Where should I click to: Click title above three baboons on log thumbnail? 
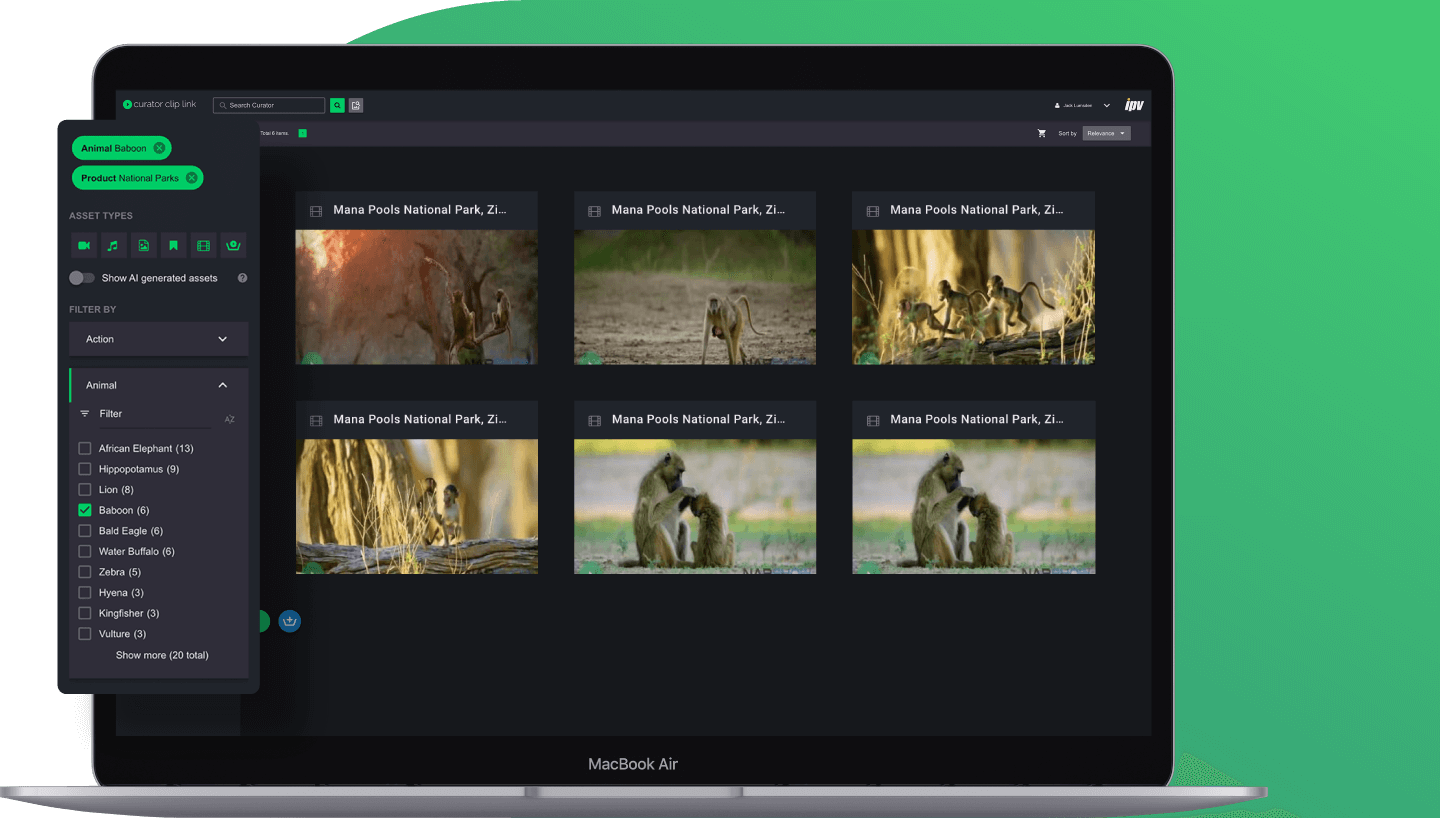pyautogui.click(x=976, y=210)
